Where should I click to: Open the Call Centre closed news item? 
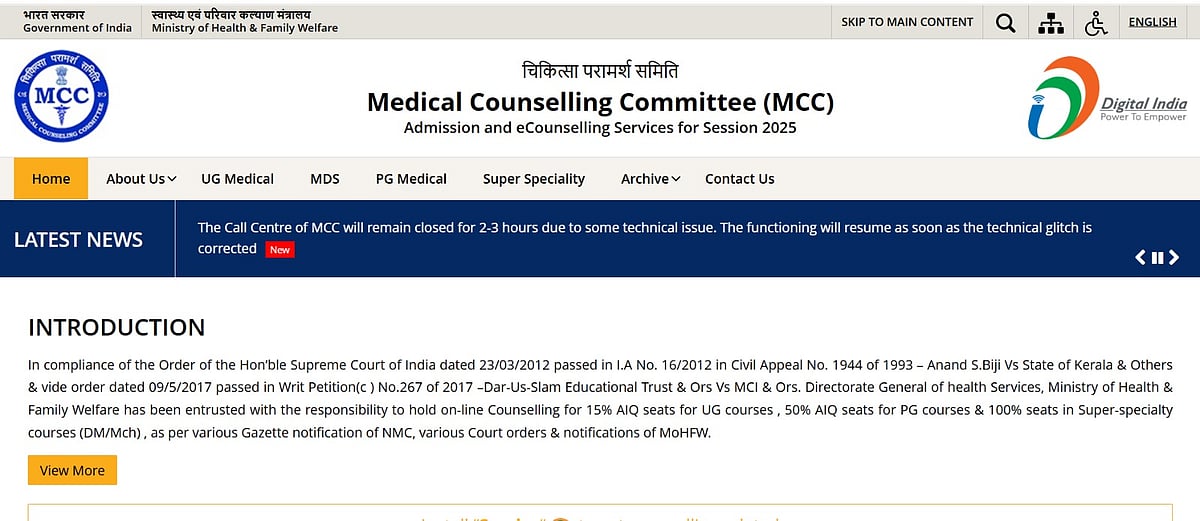click(644, 228)
